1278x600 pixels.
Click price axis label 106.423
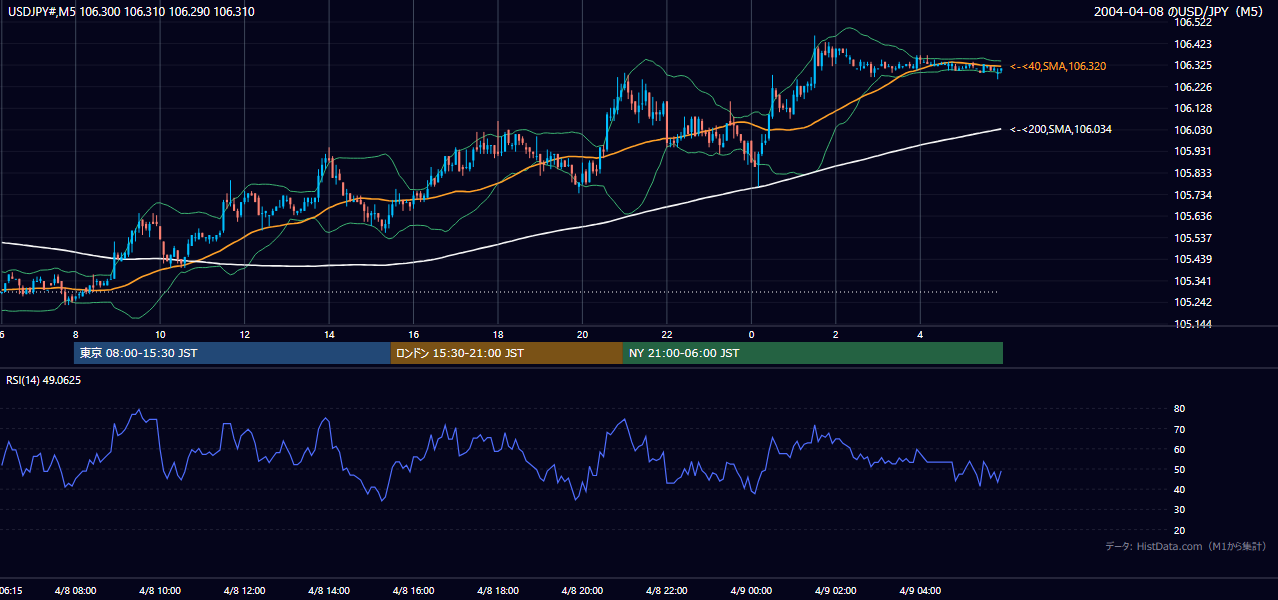[1193, 44]
